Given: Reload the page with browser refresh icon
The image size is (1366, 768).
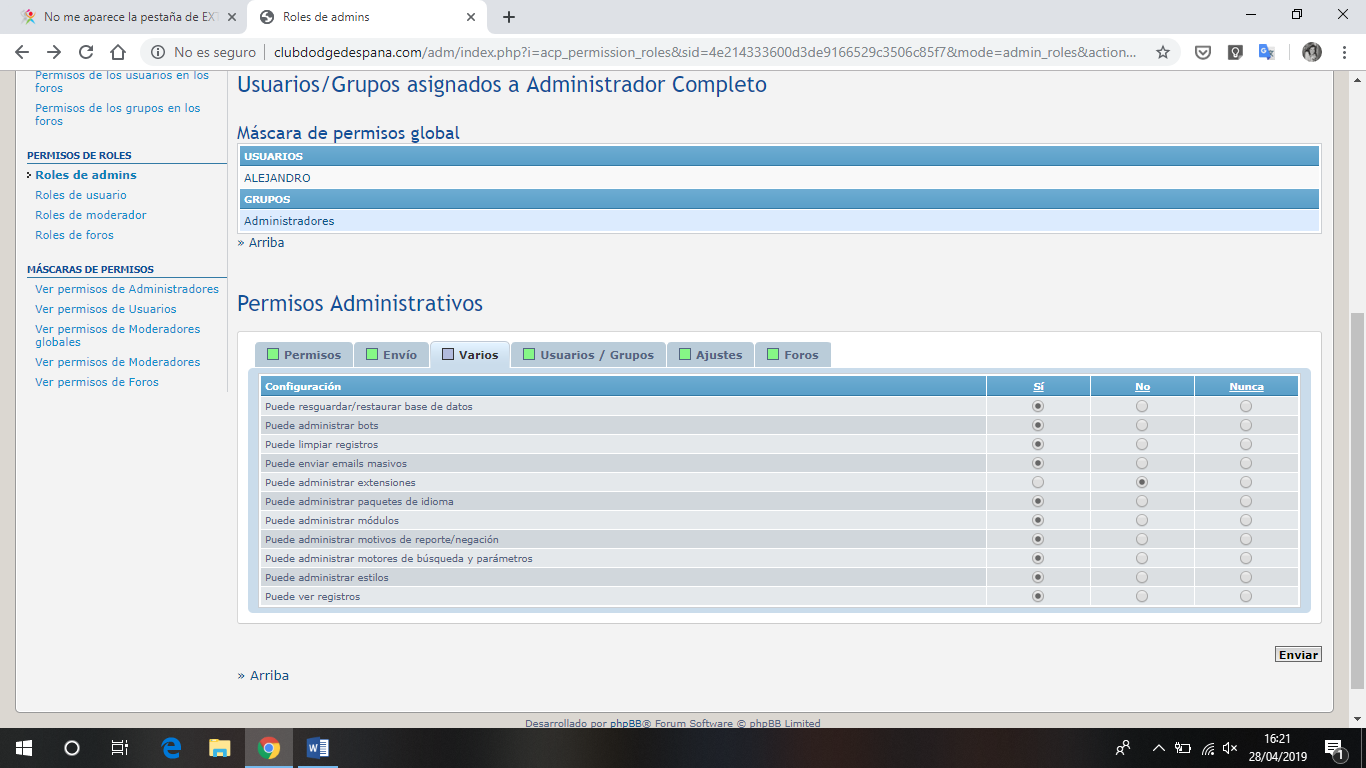Looking at the screenshot, I should (x=86, y=52).
